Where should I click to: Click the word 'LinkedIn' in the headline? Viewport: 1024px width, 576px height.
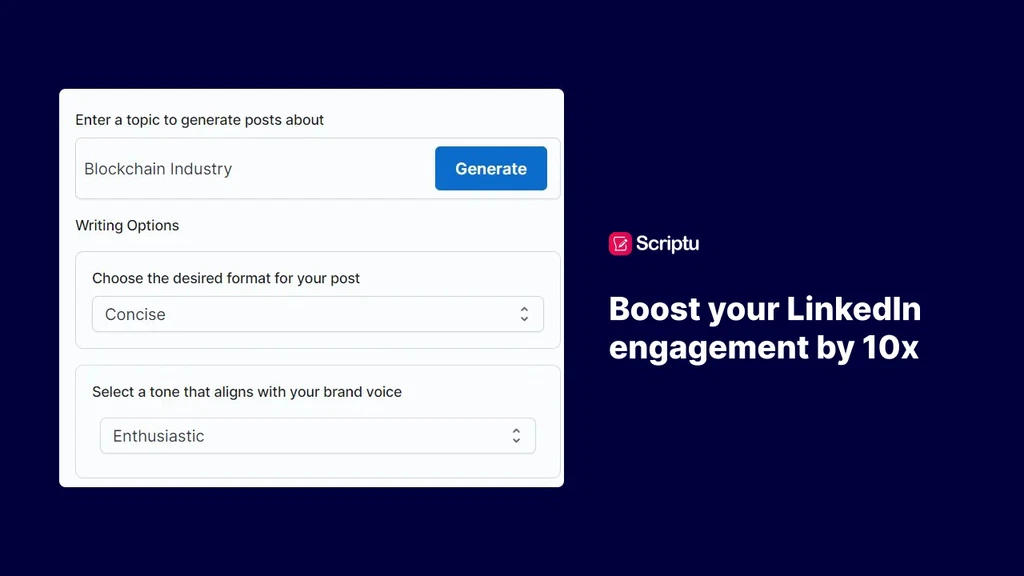point(853,308)
